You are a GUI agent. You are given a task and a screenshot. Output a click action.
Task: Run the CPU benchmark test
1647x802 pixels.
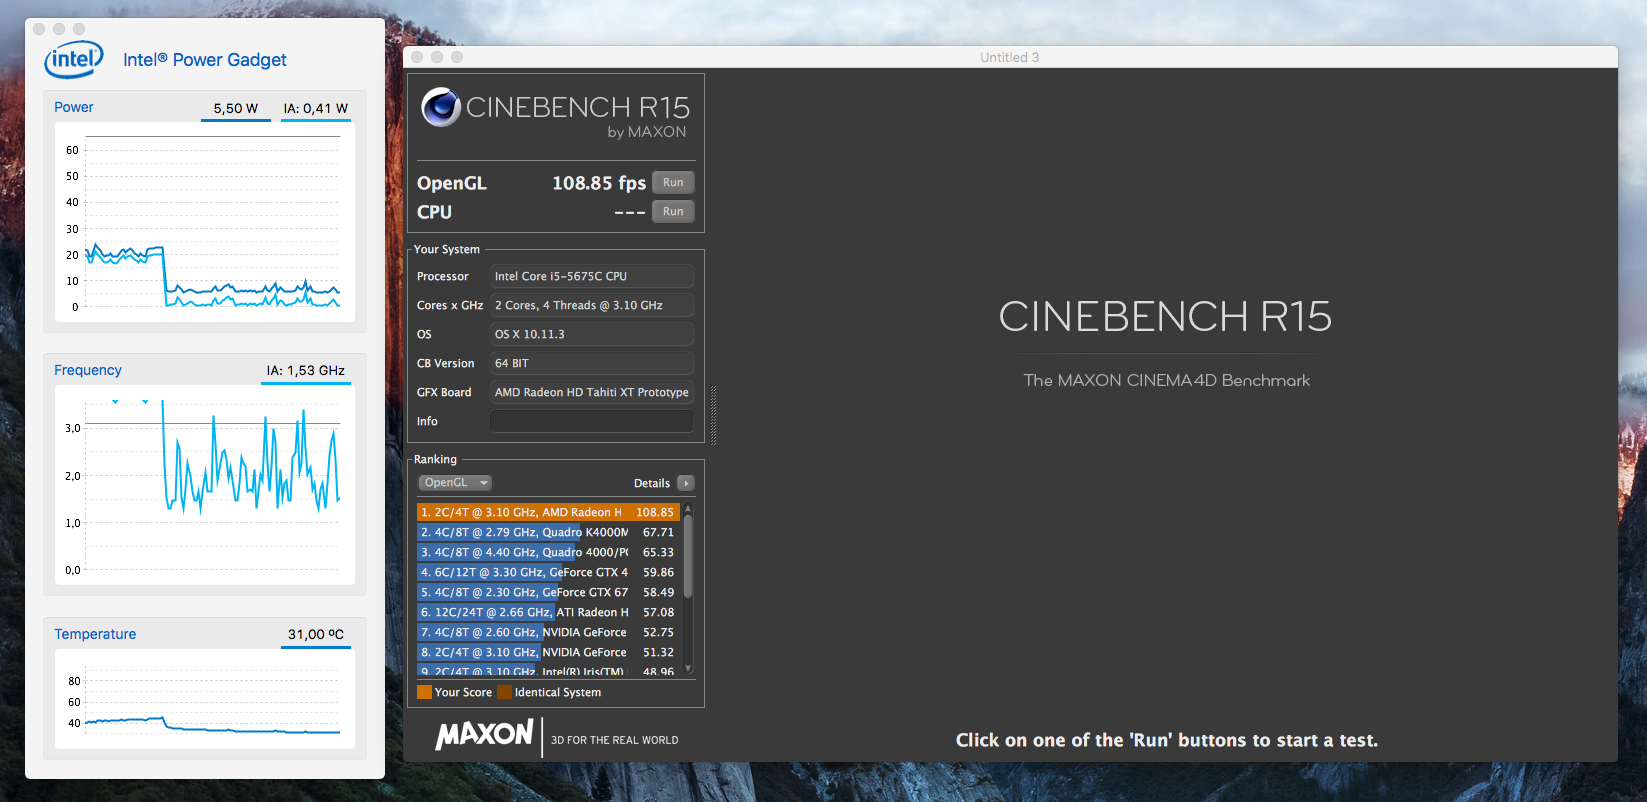click(x=673, y=212)
